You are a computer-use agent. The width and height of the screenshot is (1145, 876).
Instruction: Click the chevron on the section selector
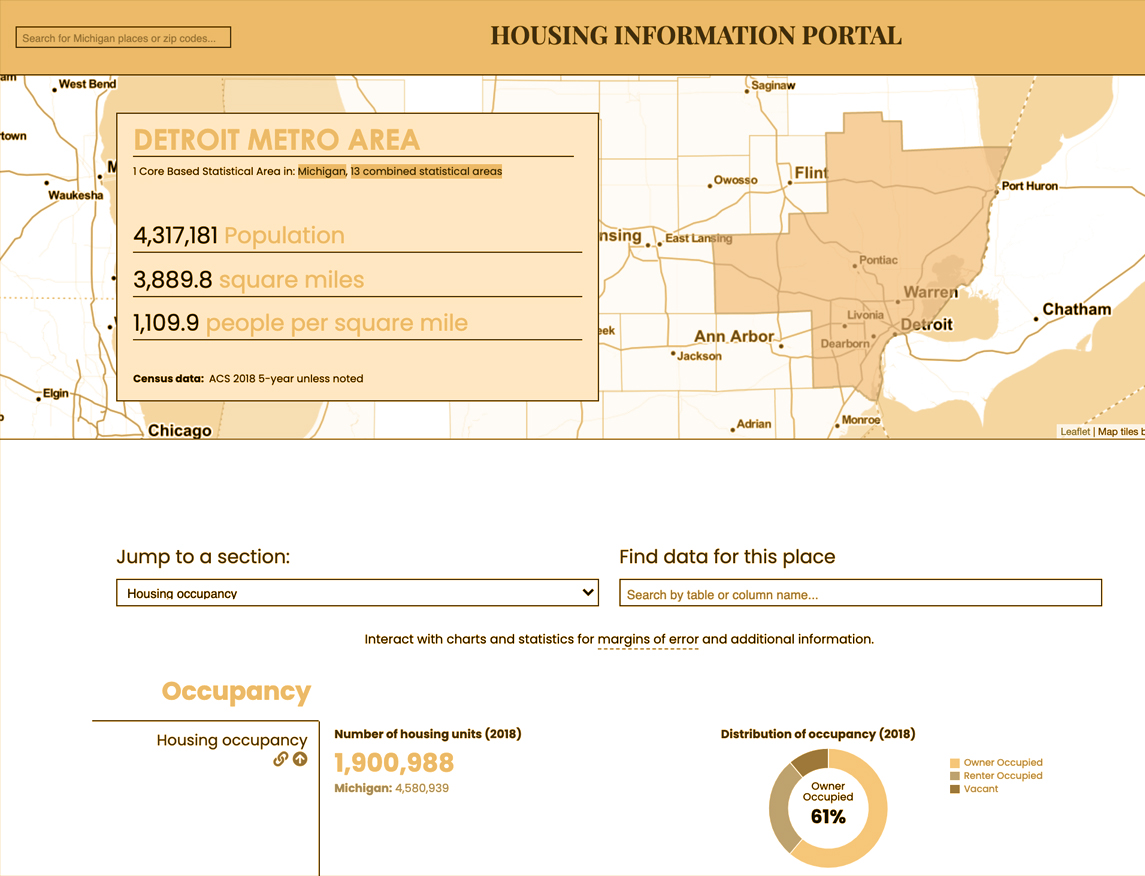pos(587,592)
